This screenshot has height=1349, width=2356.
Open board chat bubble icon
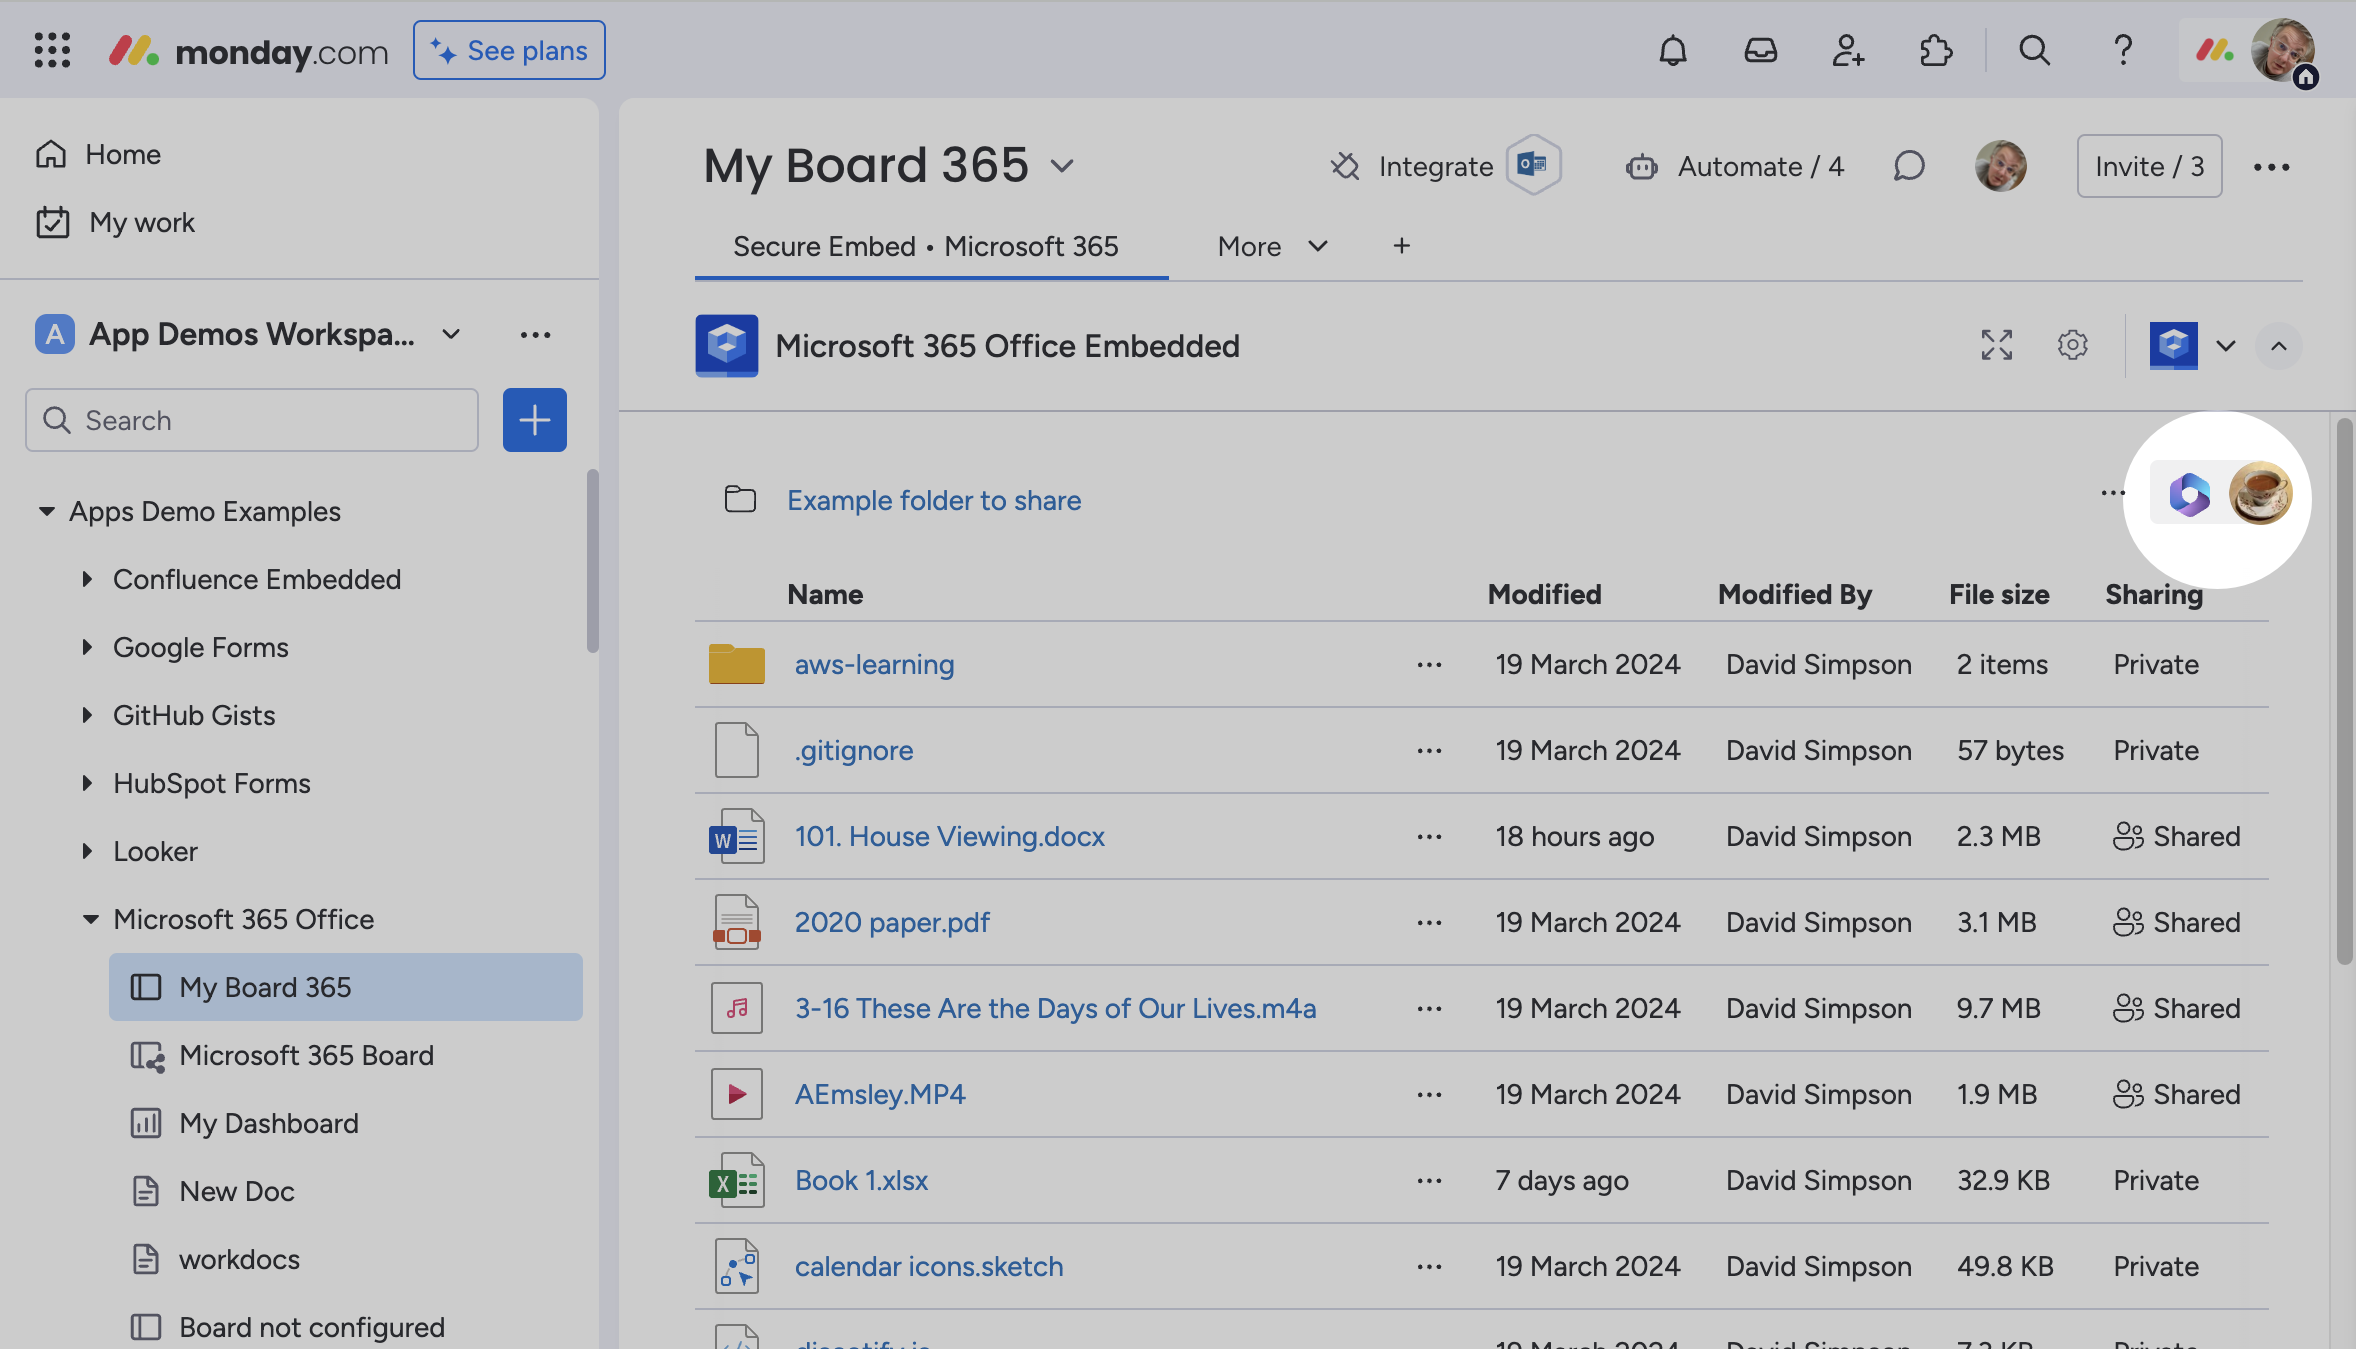[1908, 166]
